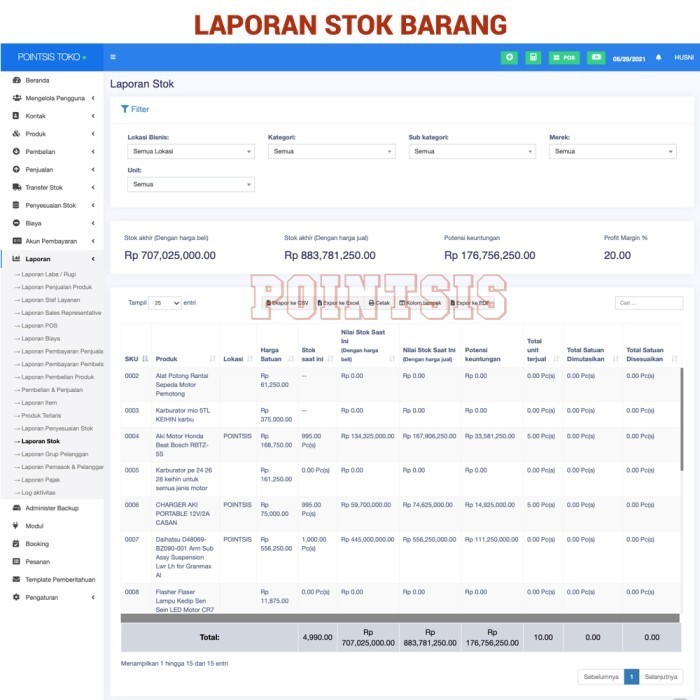Viewport: 700px width, 700px height.
Task: Open Laporan Biaya report
Action: [x=40, y=339]
